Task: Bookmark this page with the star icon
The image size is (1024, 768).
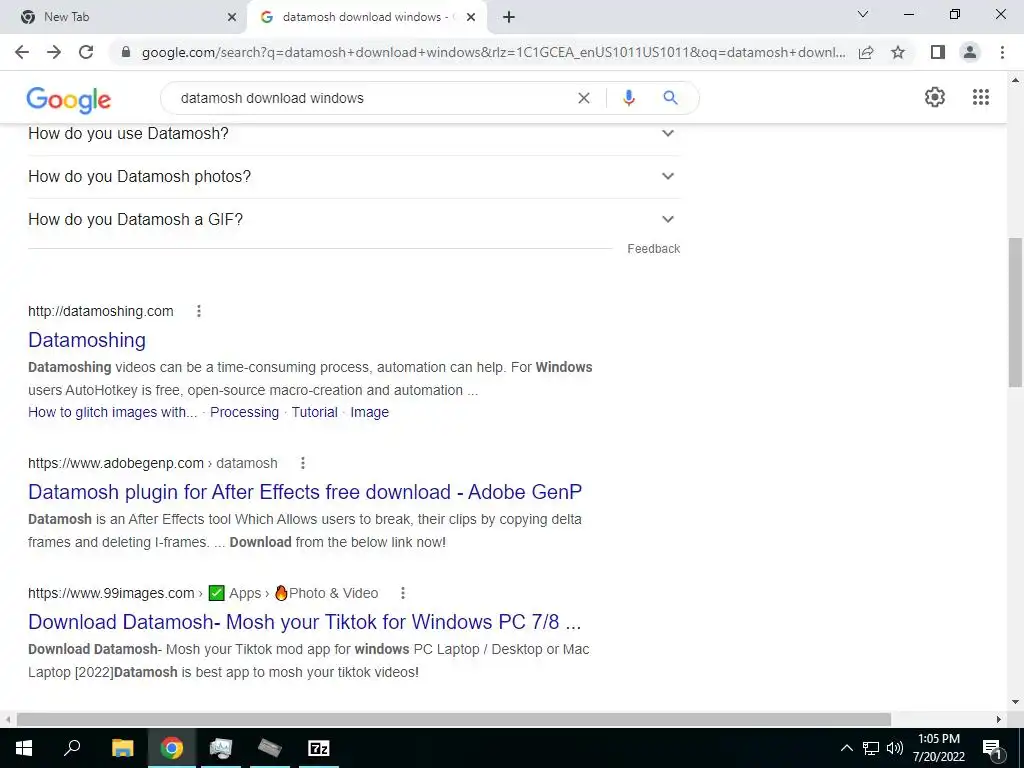Action: [898, 52]
